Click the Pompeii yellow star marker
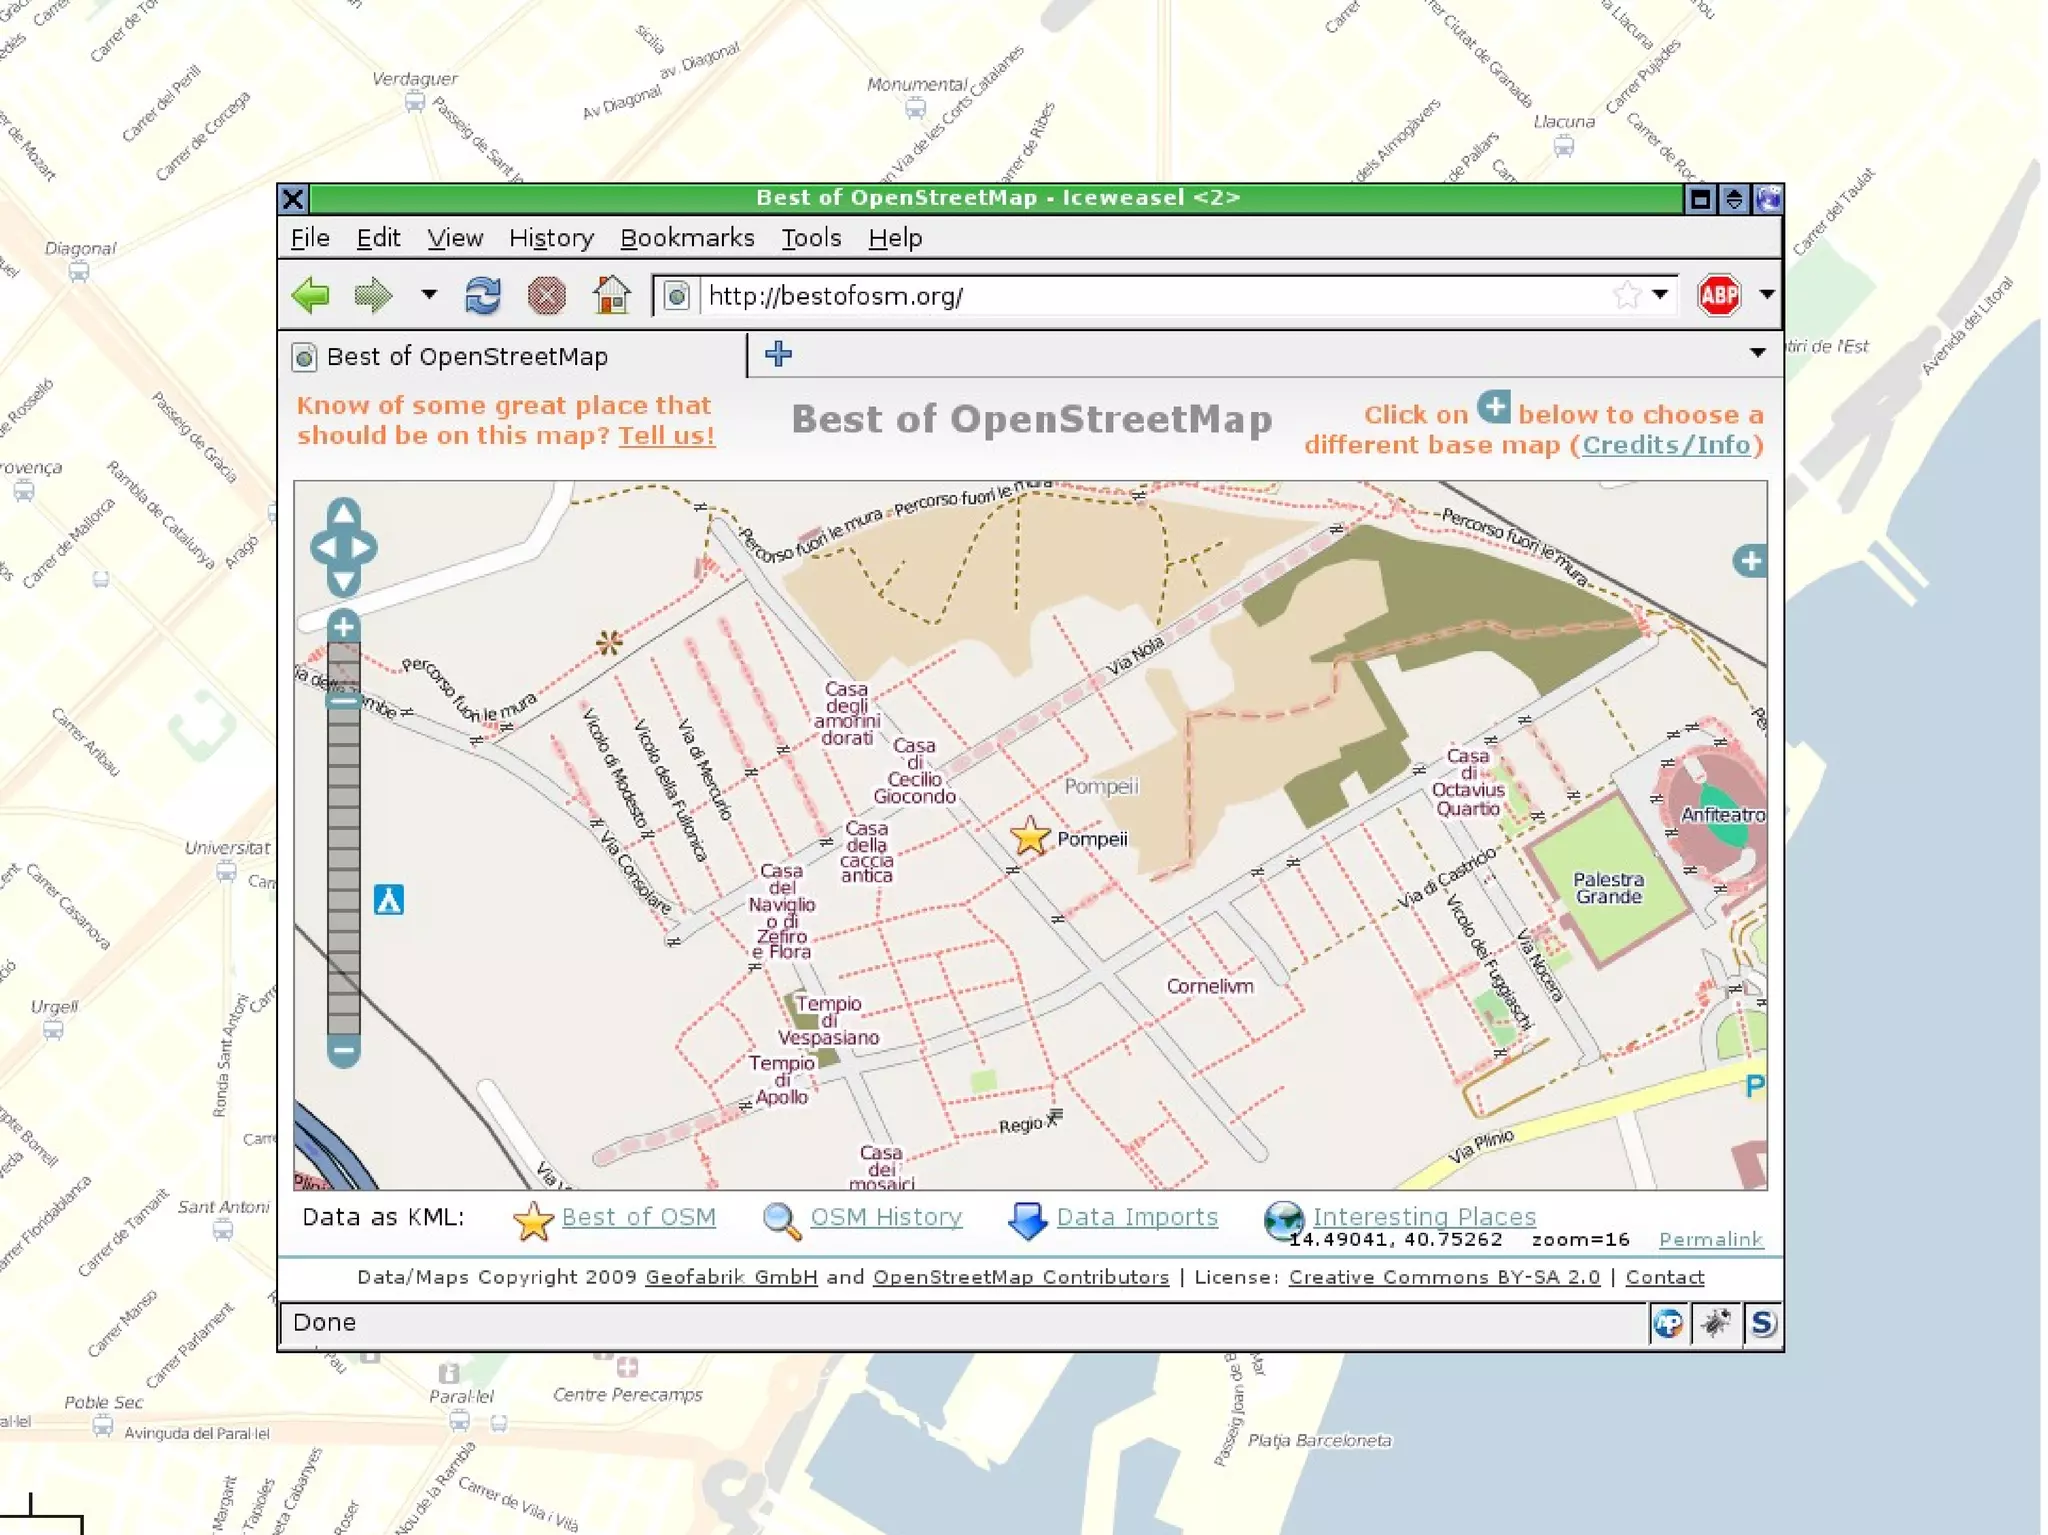 (x=1030, y=836)
